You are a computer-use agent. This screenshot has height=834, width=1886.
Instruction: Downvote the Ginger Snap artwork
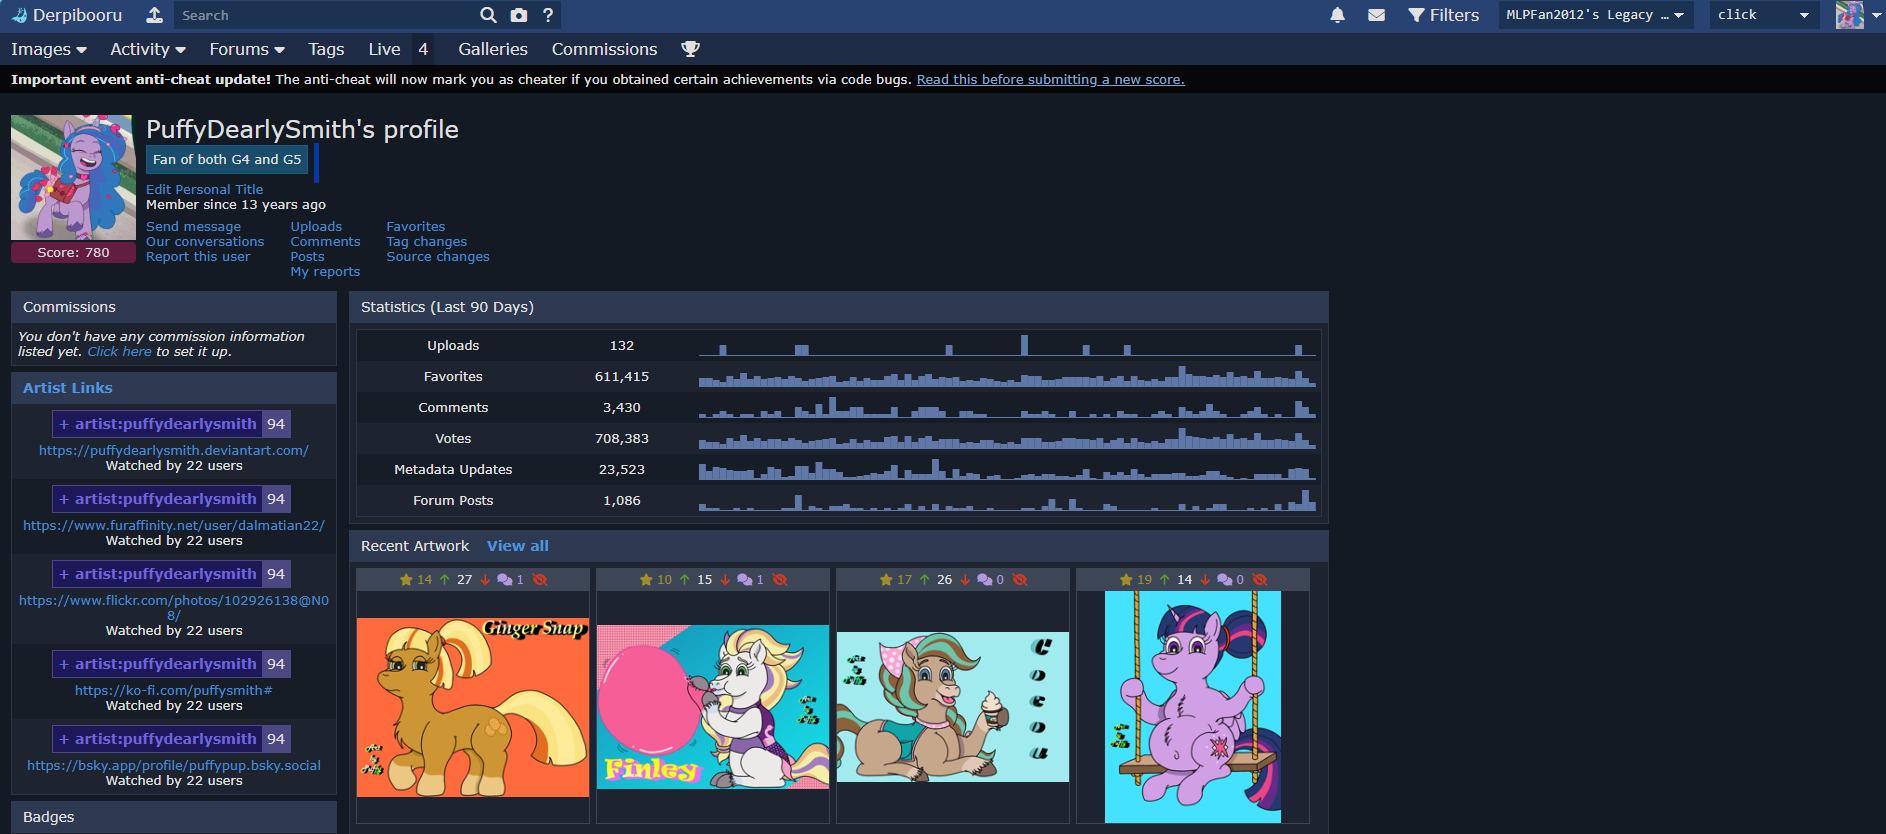click(x=485, y=580)
